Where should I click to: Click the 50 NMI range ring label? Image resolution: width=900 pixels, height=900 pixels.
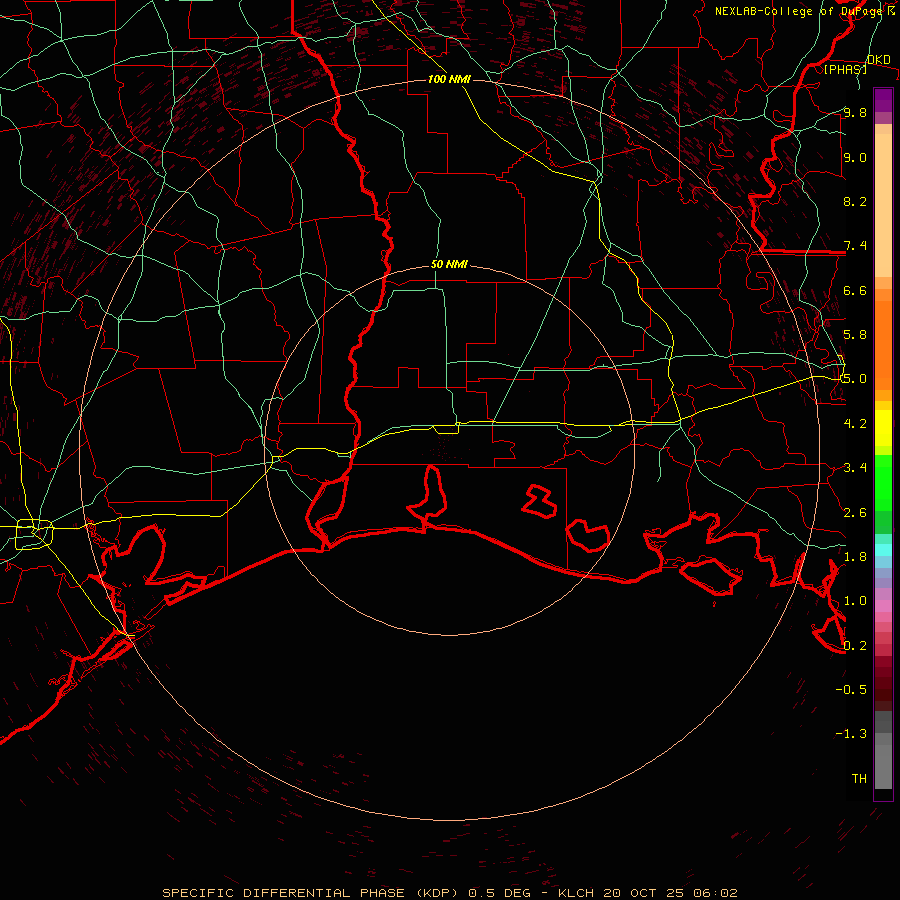point(449,264)
